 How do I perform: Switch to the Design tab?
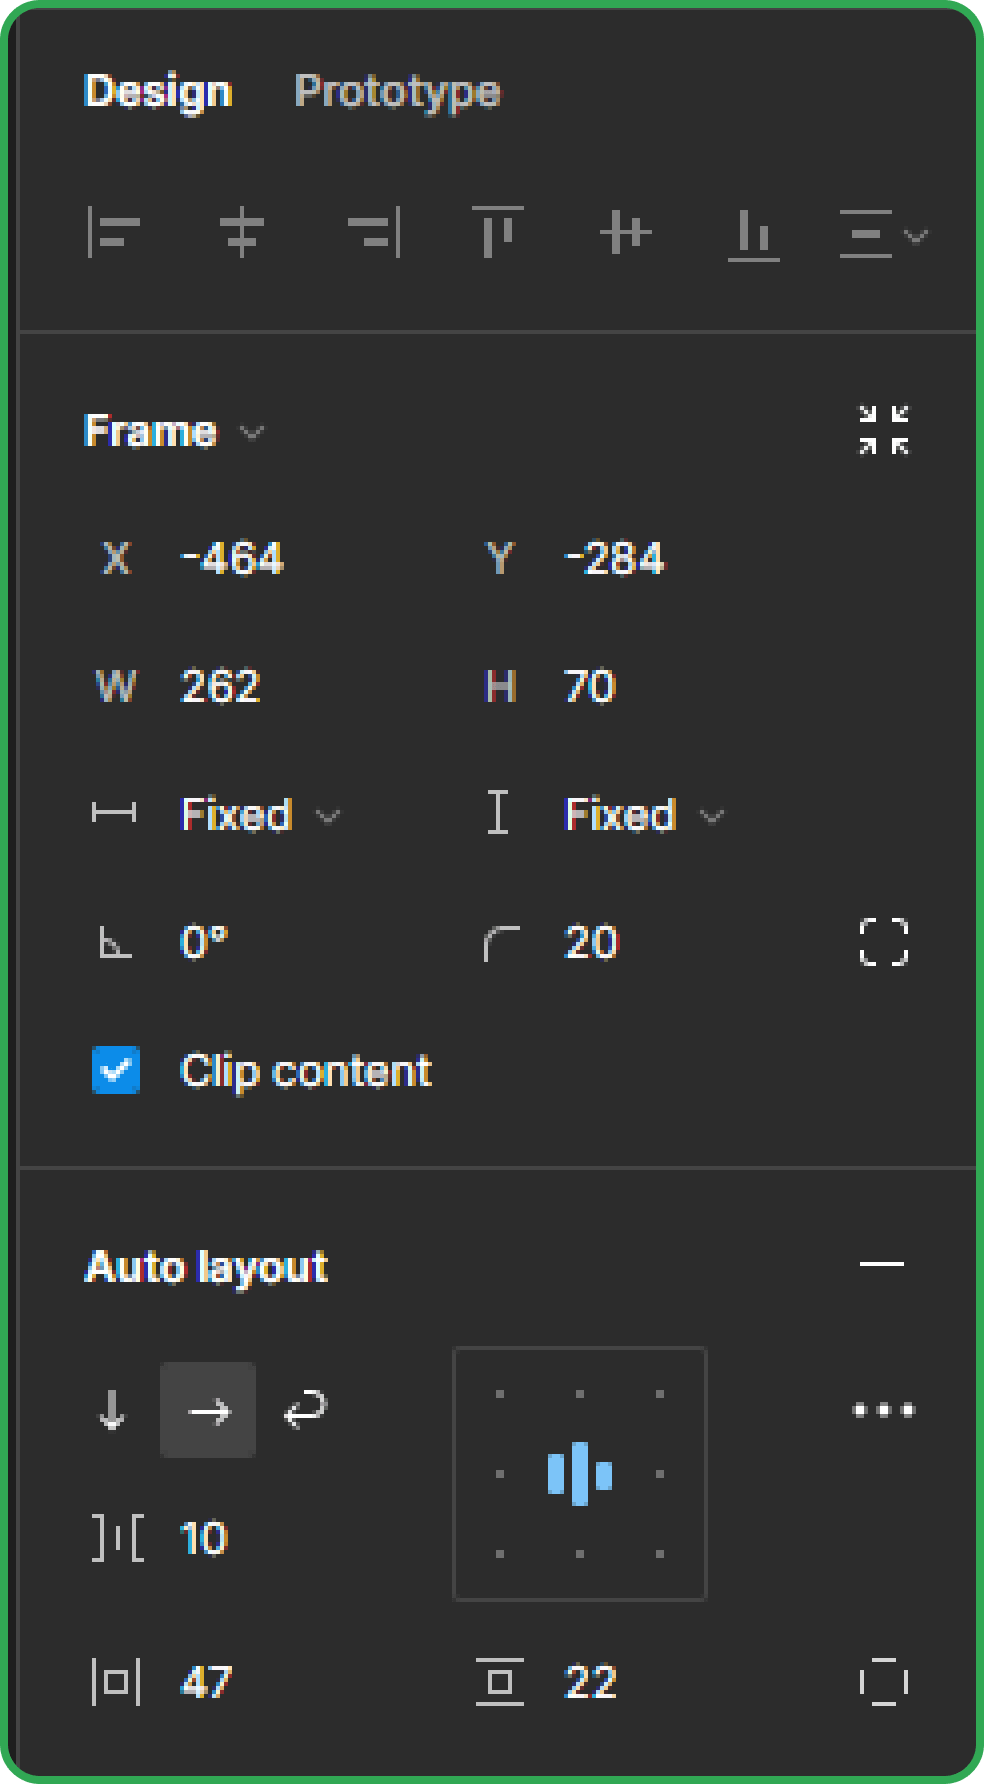[158, 92]
